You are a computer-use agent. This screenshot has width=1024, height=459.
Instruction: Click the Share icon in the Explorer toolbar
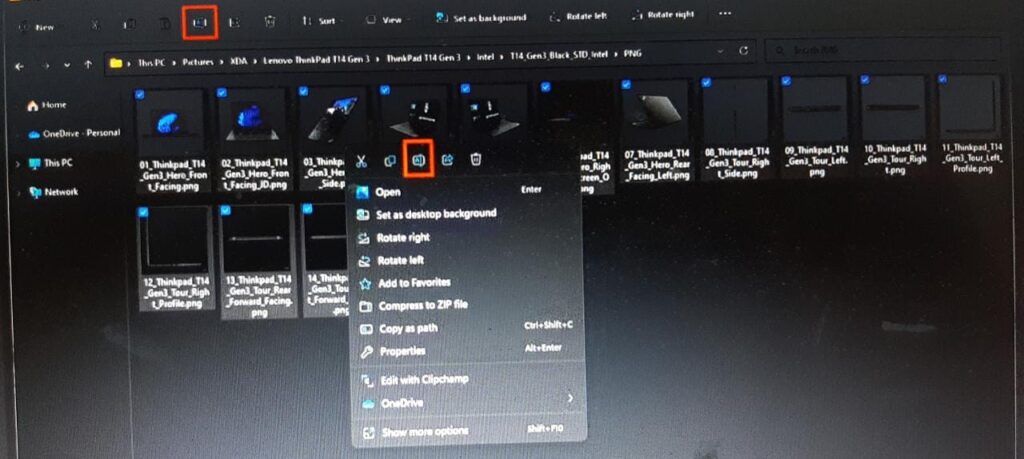[x=235, y=23]
